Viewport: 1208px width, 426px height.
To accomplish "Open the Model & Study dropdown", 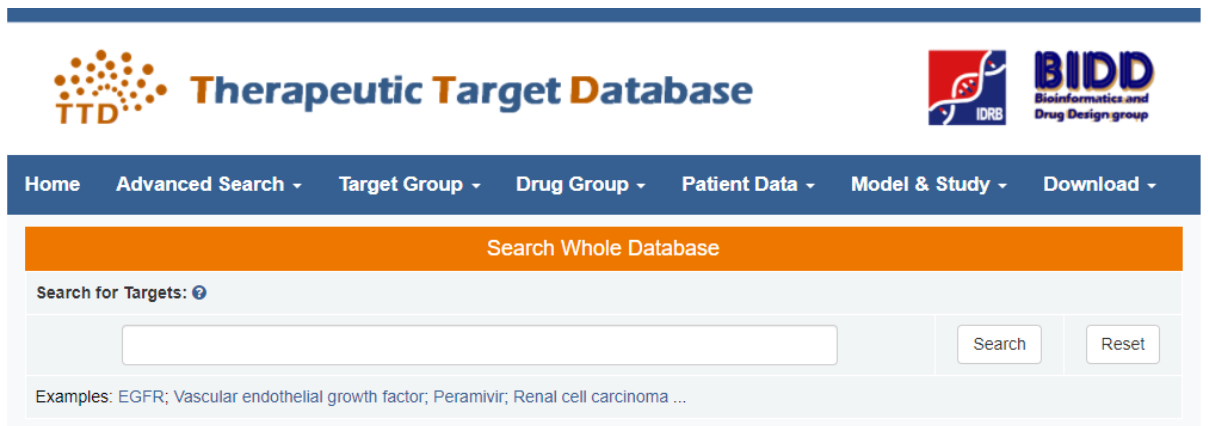I will pyautogui.click(x=928, y=184).
